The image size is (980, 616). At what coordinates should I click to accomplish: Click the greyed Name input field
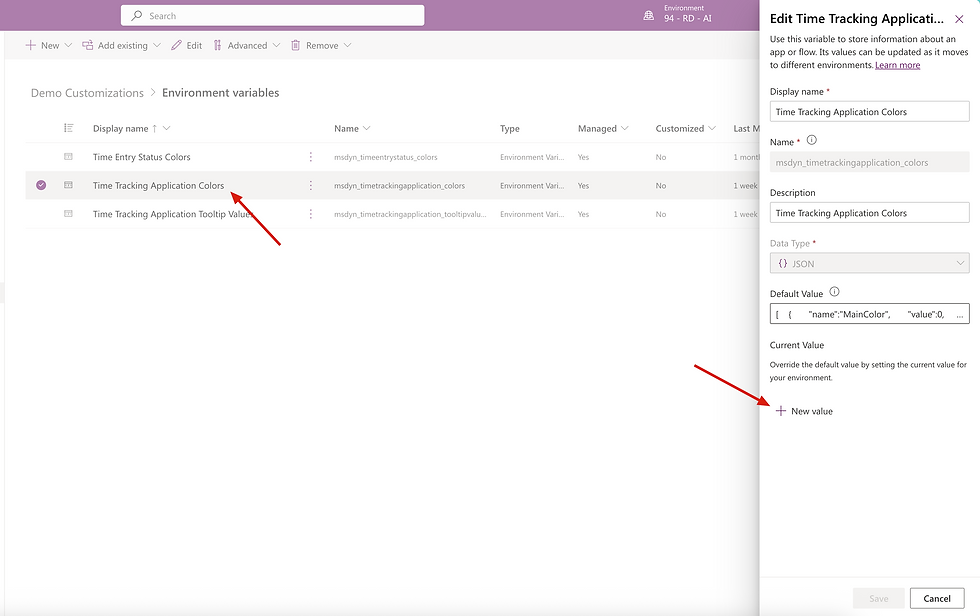(869, 162)
